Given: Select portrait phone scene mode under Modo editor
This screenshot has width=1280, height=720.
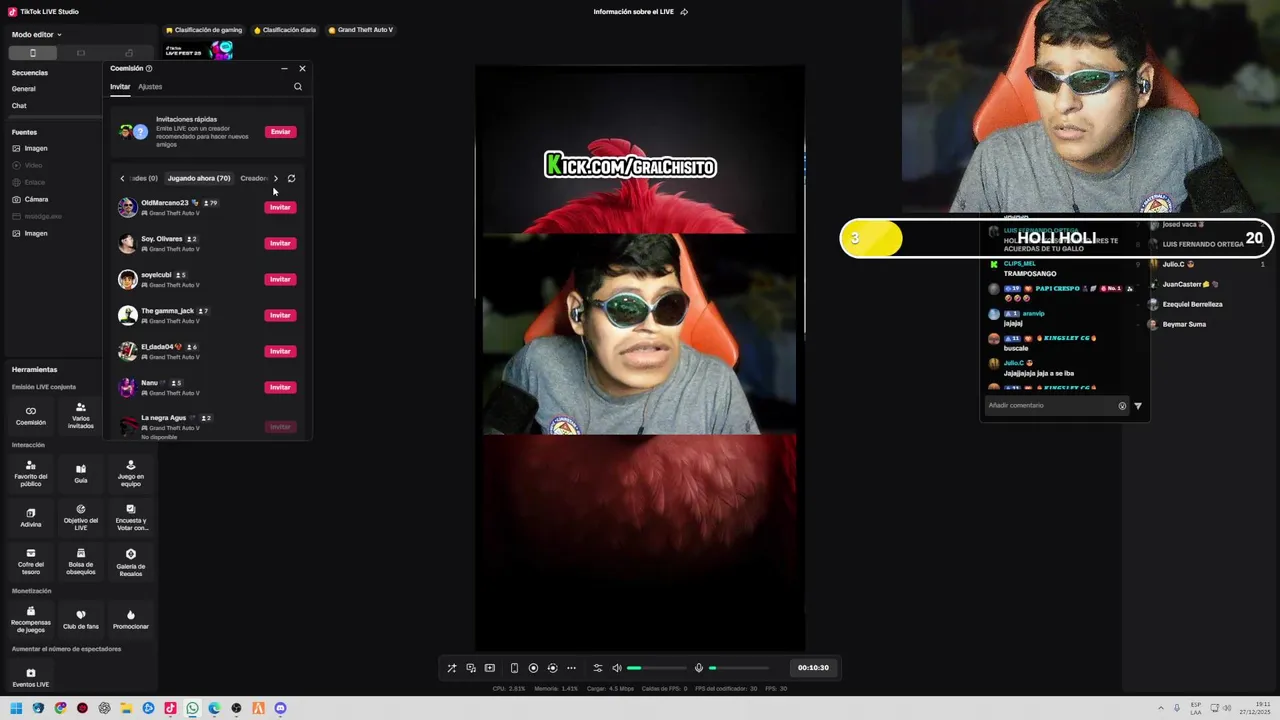Looking at the screenshot, I should 32,53.
